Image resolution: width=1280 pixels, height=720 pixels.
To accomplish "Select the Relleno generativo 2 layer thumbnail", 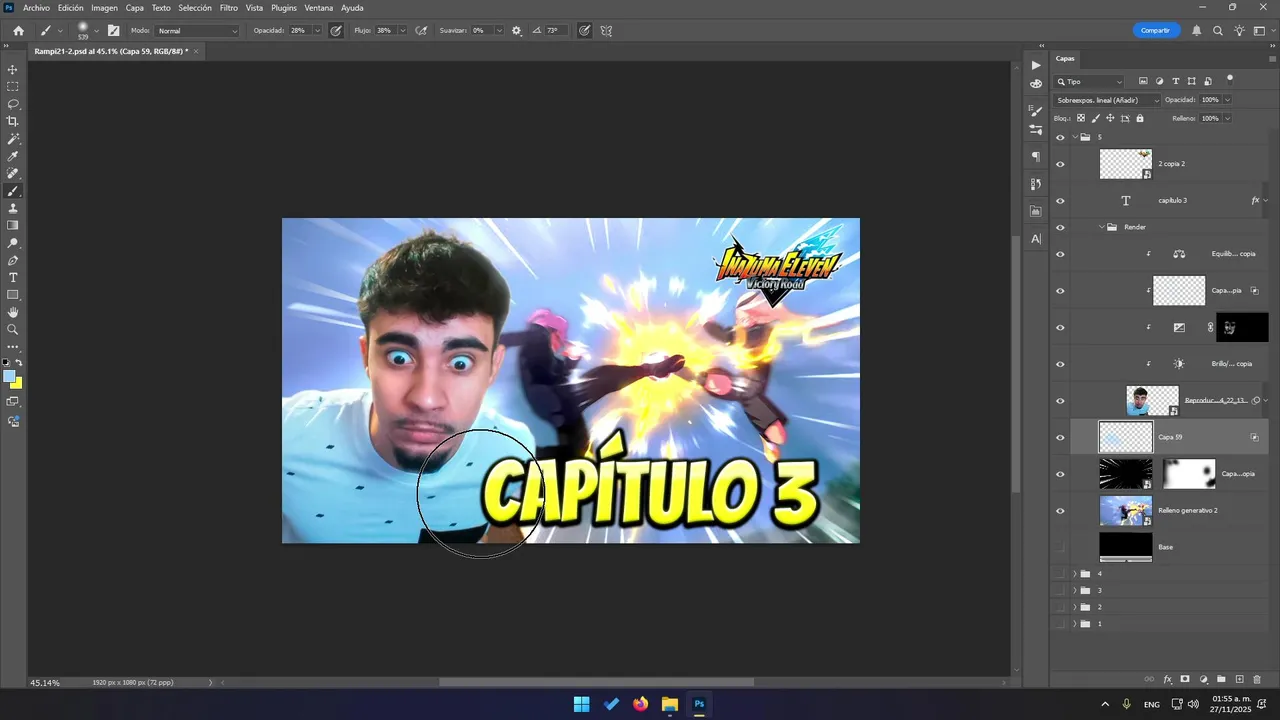I will 1126,510.
